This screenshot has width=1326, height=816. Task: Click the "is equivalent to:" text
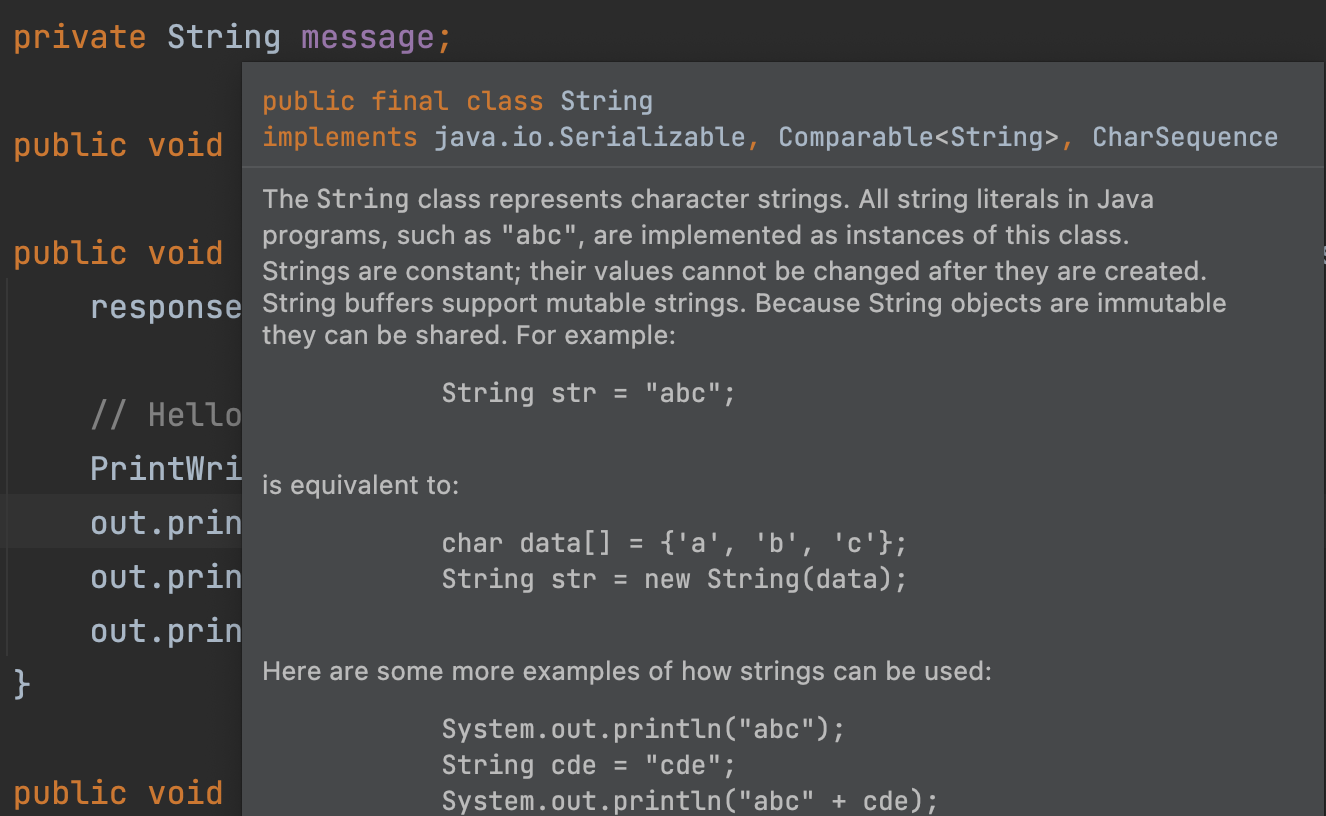pos(360,486)
